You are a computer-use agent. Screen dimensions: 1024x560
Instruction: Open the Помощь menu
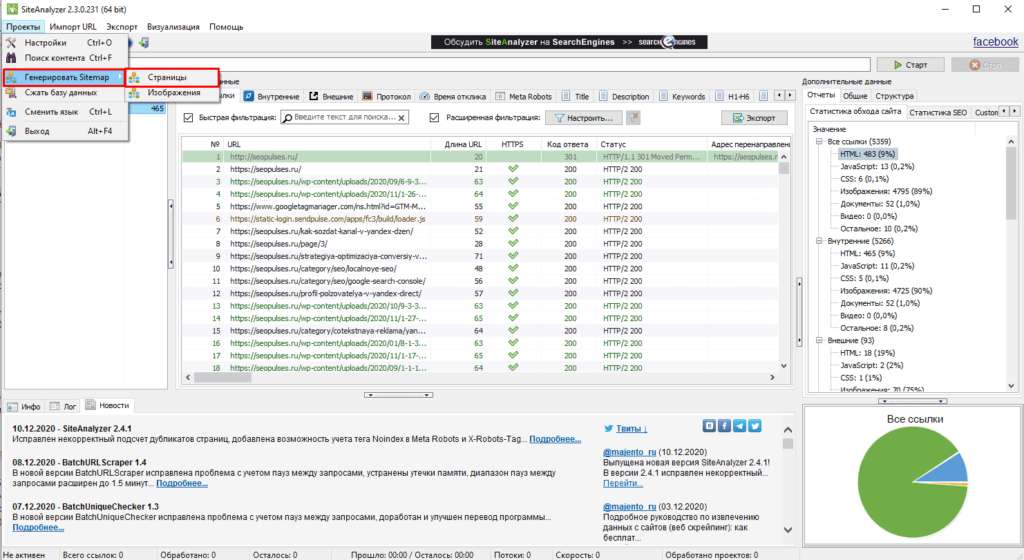coord(226,27)
